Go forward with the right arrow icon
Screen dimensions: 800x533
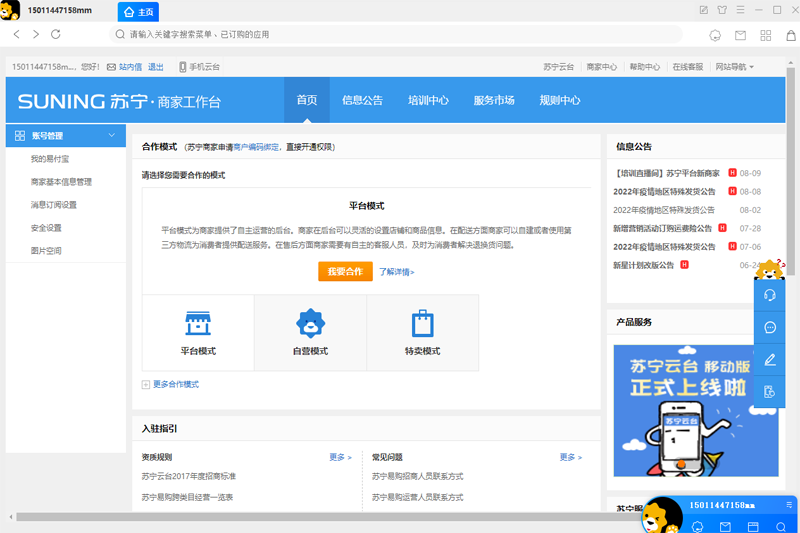coord(36,34)
